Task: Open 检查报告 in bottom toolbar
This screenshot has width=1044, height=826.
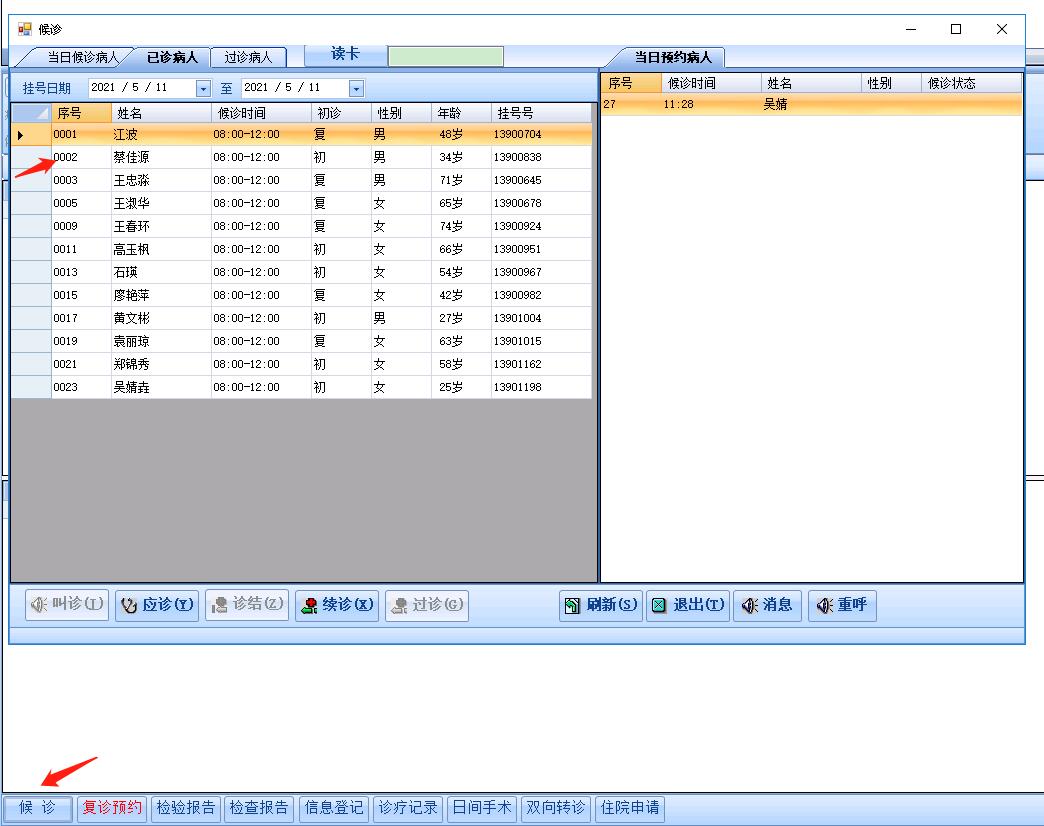Action: click(x=259, y=807)
